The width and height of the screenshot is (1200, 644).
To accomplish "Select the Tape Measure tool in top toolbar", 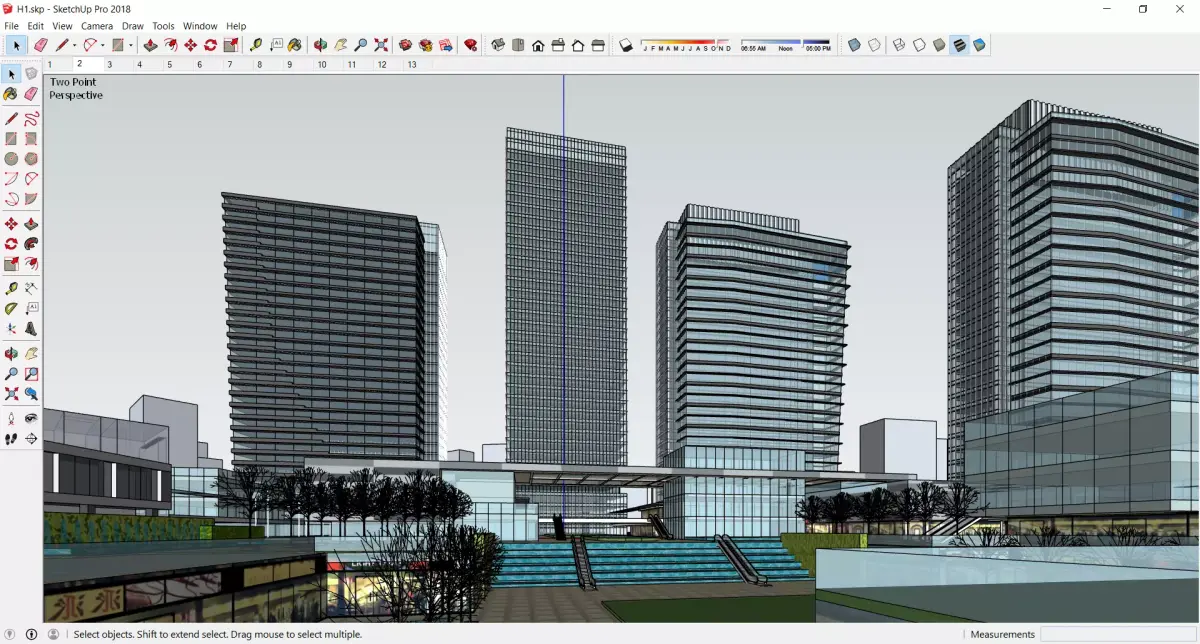I will click(256, 45).
